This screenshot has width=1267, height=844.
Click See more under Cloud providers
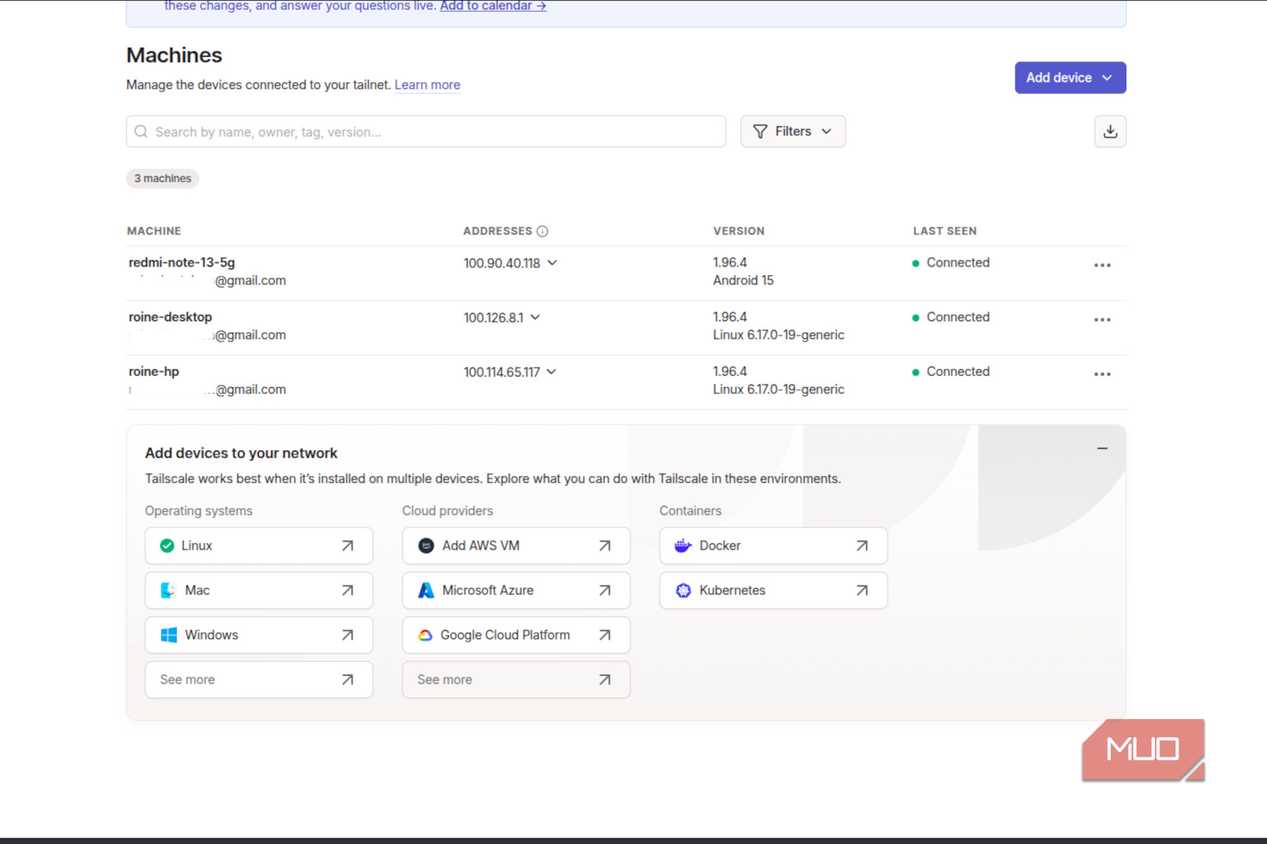[516, 680]
